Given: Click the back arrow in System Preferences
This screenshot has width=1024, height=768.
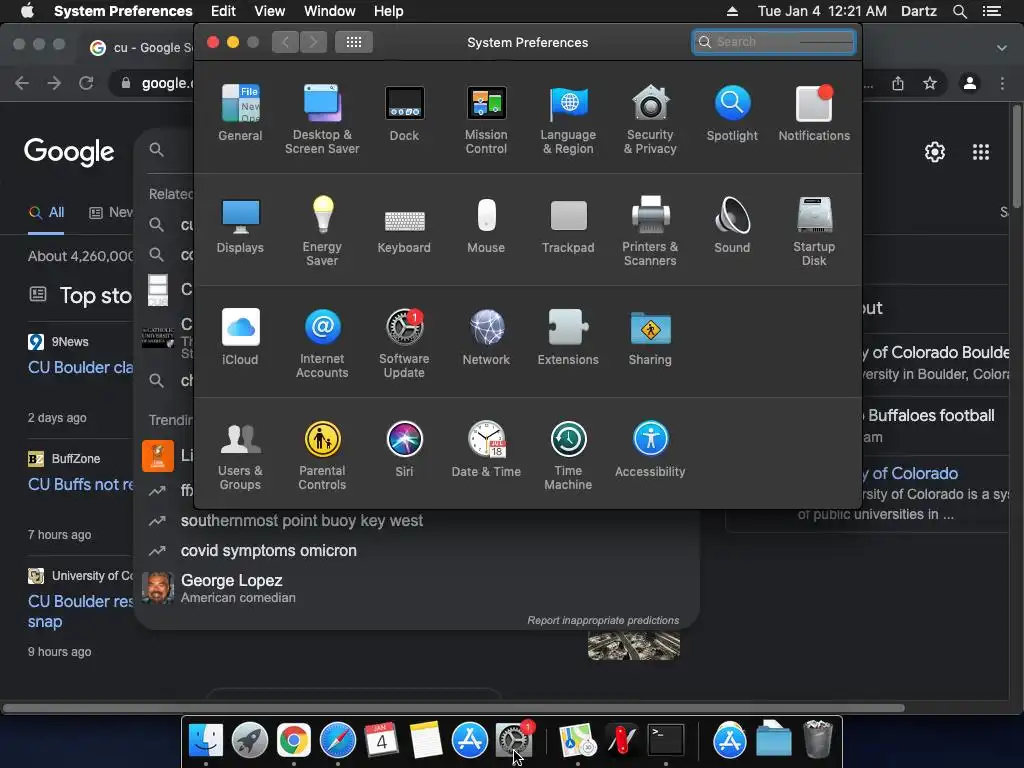Looking at the screenshot, I should point(285,42).
